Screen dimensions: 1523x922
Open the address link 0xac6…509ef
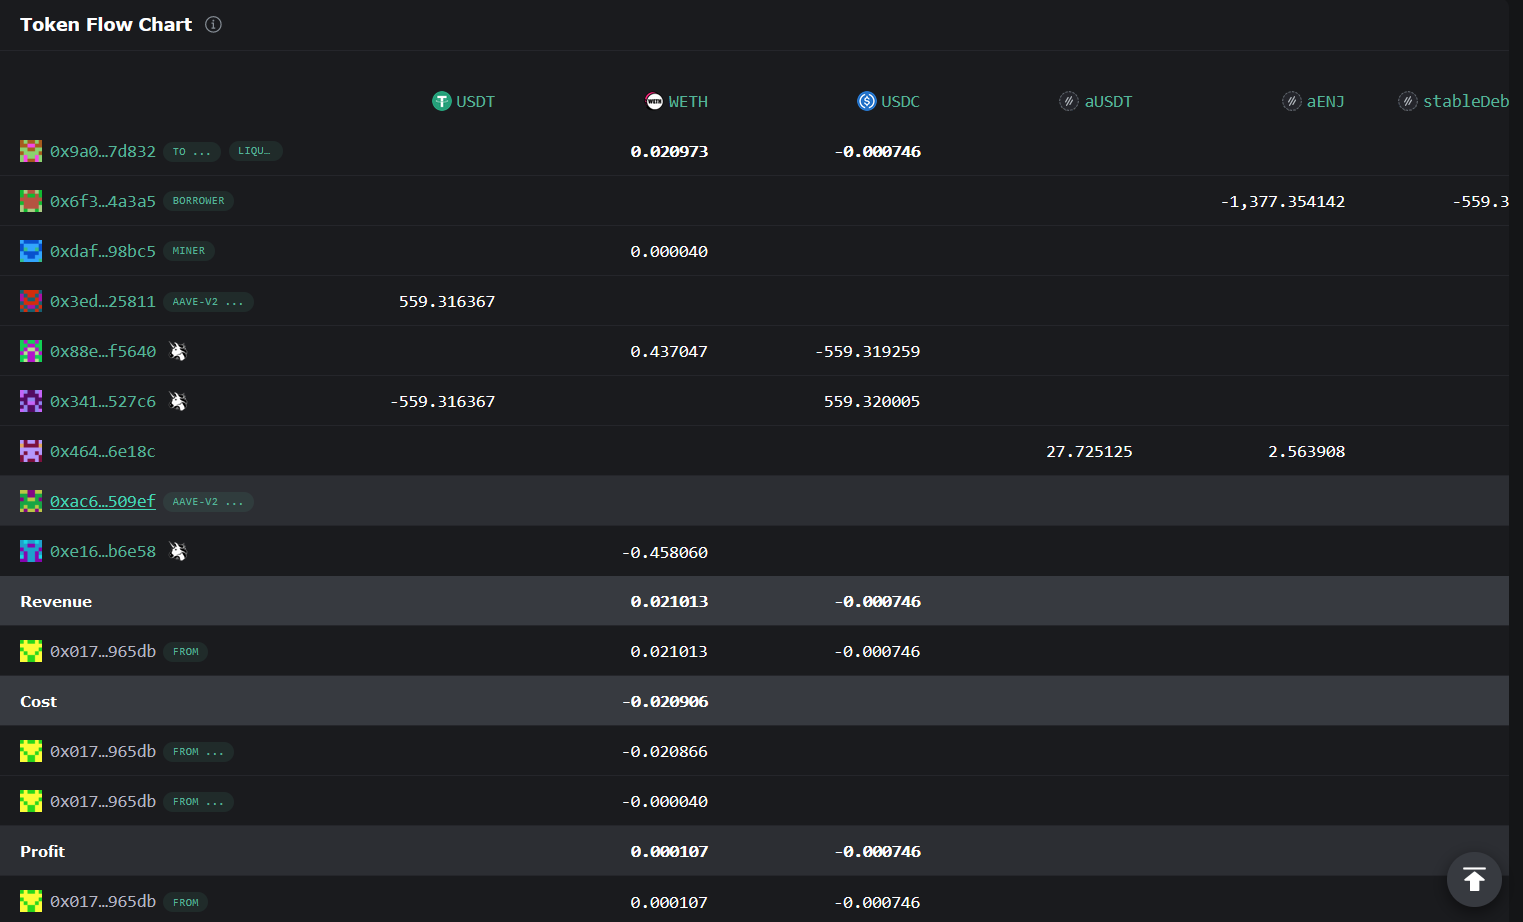103,501
